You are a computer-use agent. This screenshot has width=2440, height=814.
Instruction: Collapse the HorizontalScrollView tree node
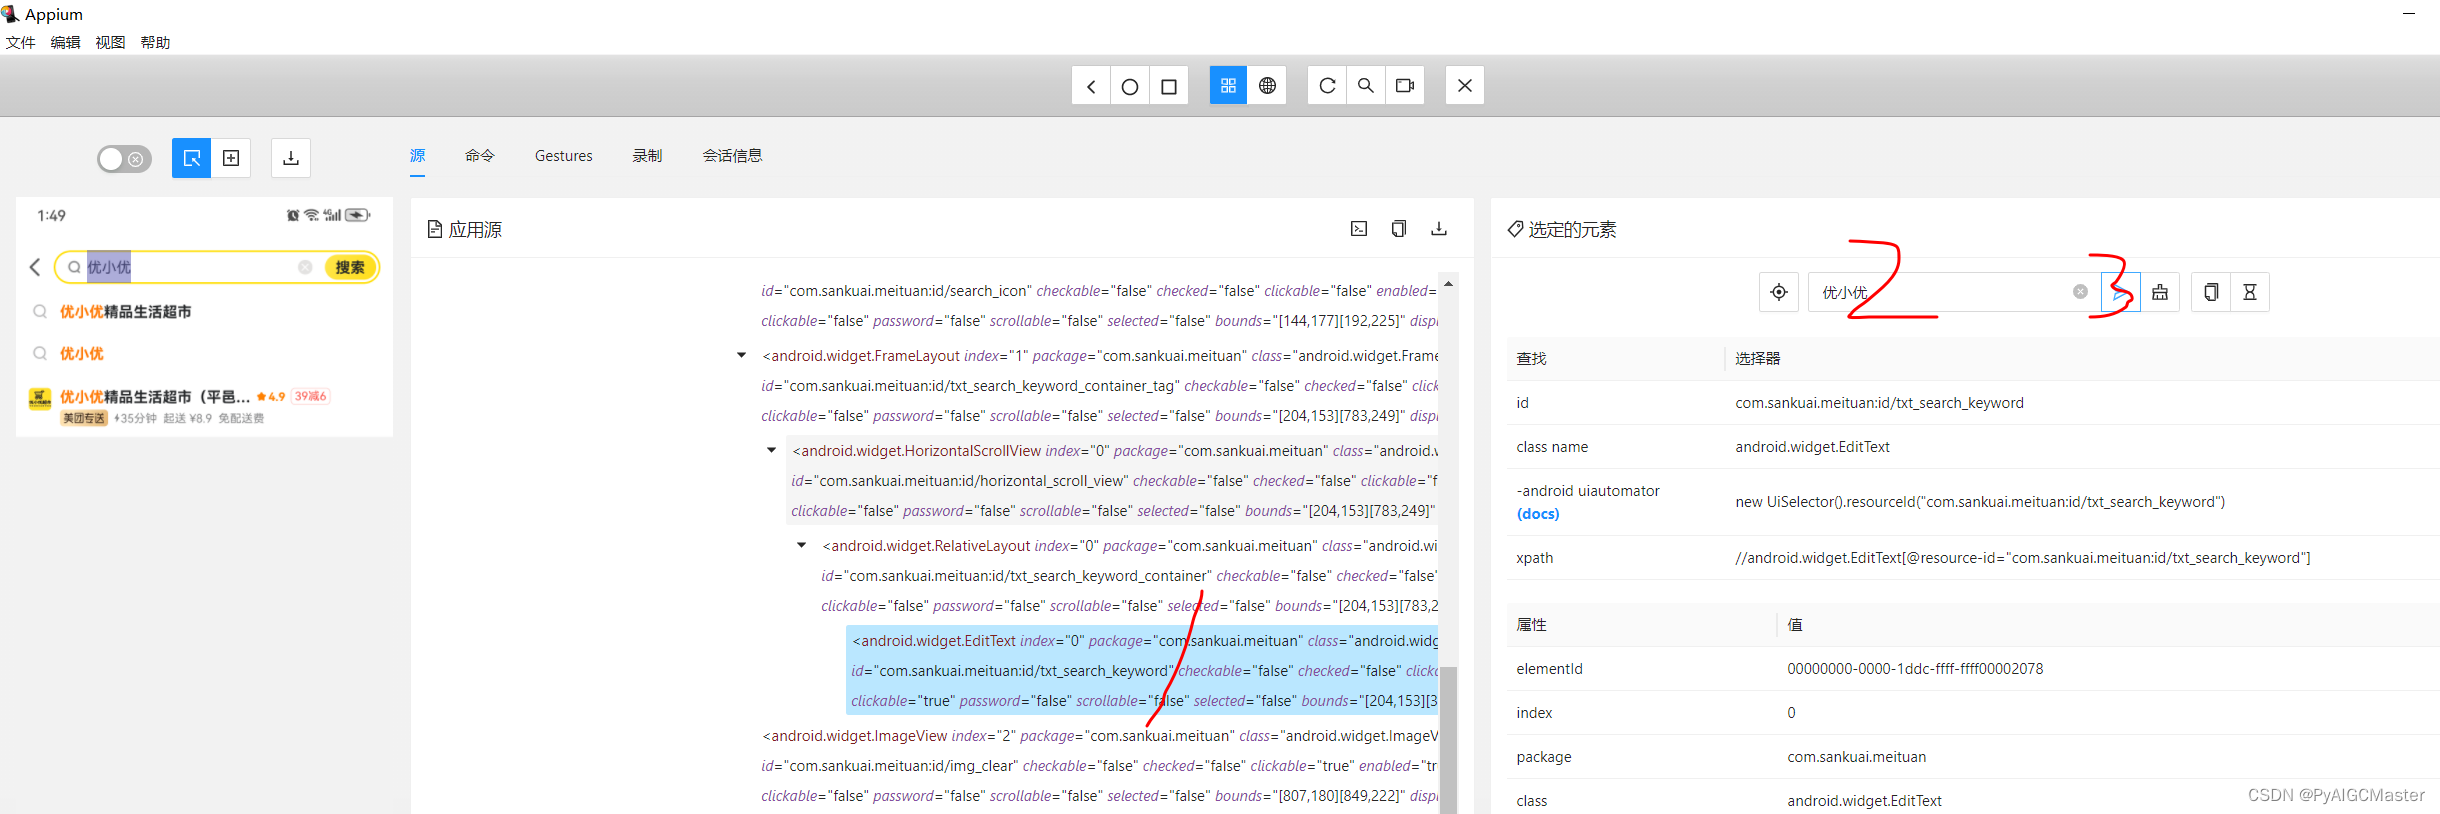click(771, 451)
